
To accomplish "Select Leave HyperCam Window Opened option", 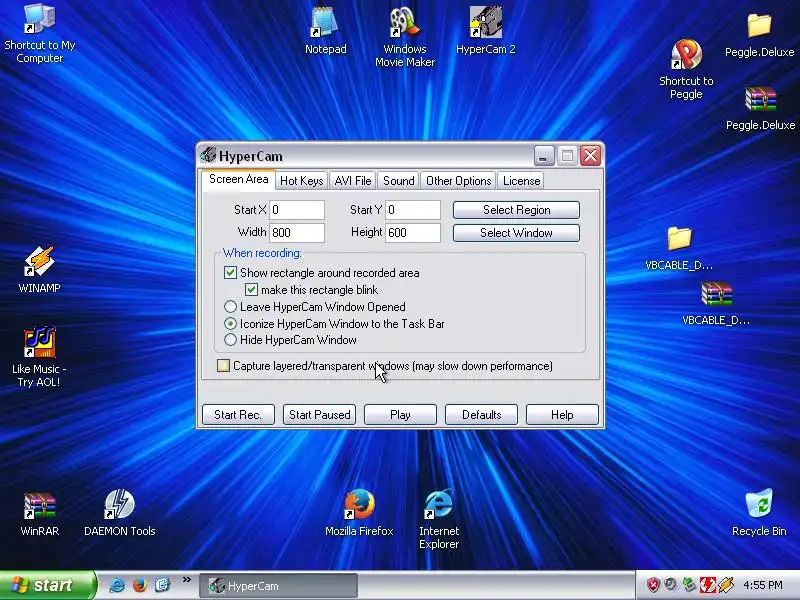I will point(230,307).
